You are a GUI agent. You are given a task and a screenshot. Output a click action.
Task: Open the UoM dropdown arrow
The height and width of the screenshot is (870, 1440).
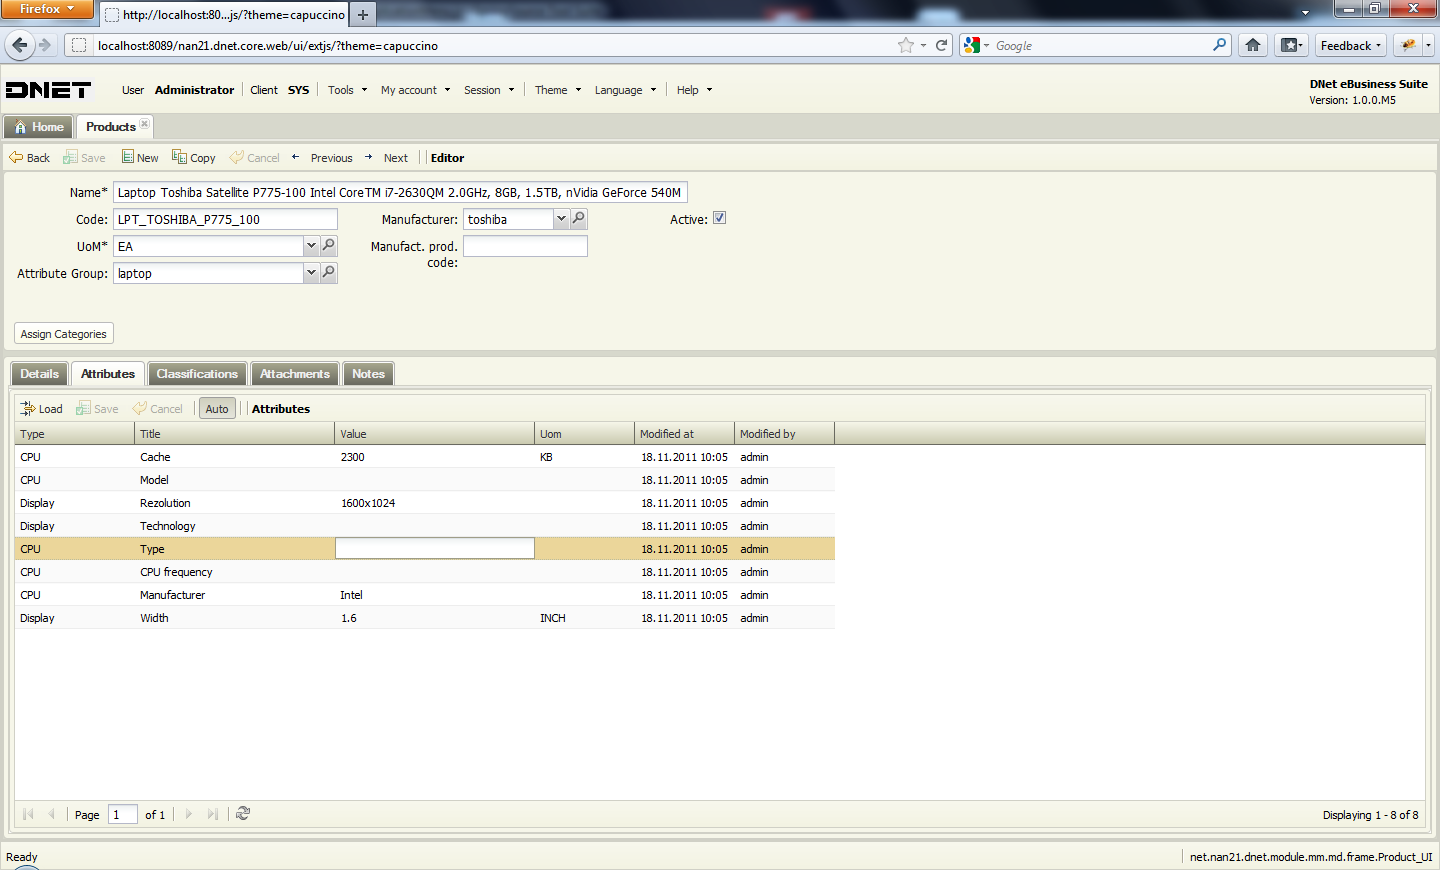click(310, 245)
